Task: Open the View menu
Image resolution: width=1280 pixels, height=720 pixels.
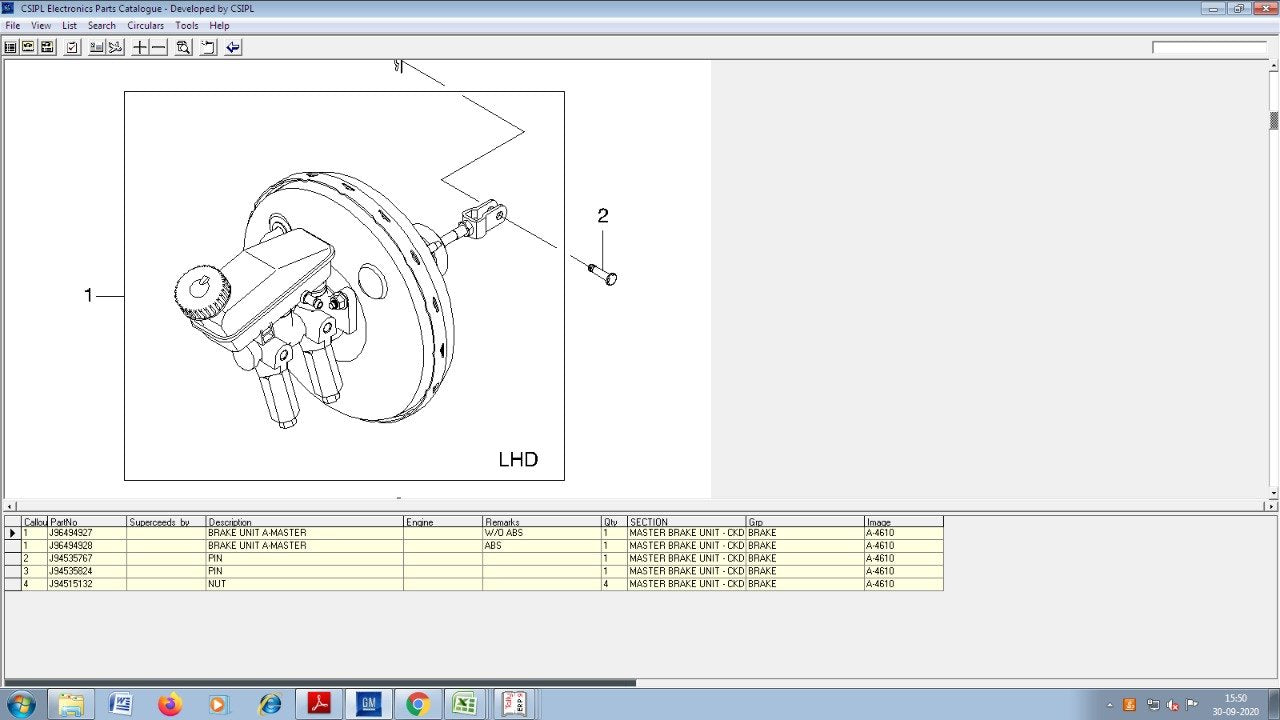Action: click(x=41, y=25)
